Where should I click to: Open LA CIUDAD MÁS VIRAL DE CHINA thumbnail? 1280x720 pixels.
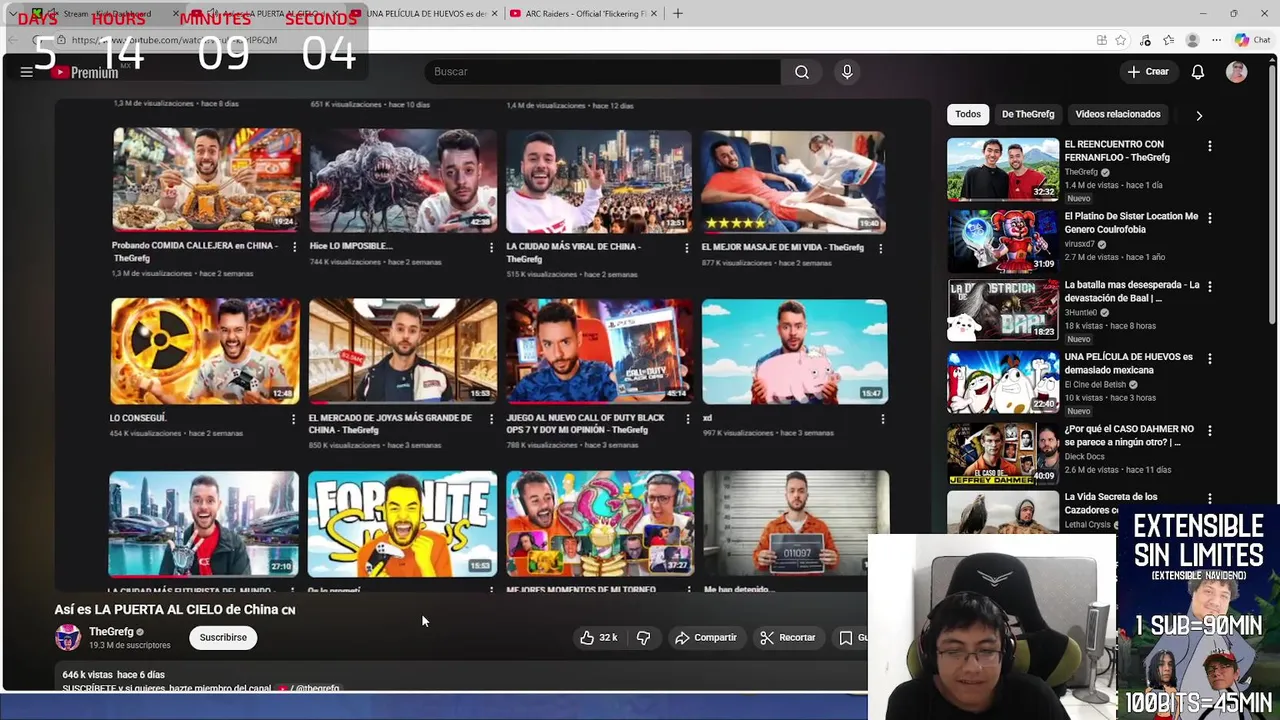tap(599, 180)
